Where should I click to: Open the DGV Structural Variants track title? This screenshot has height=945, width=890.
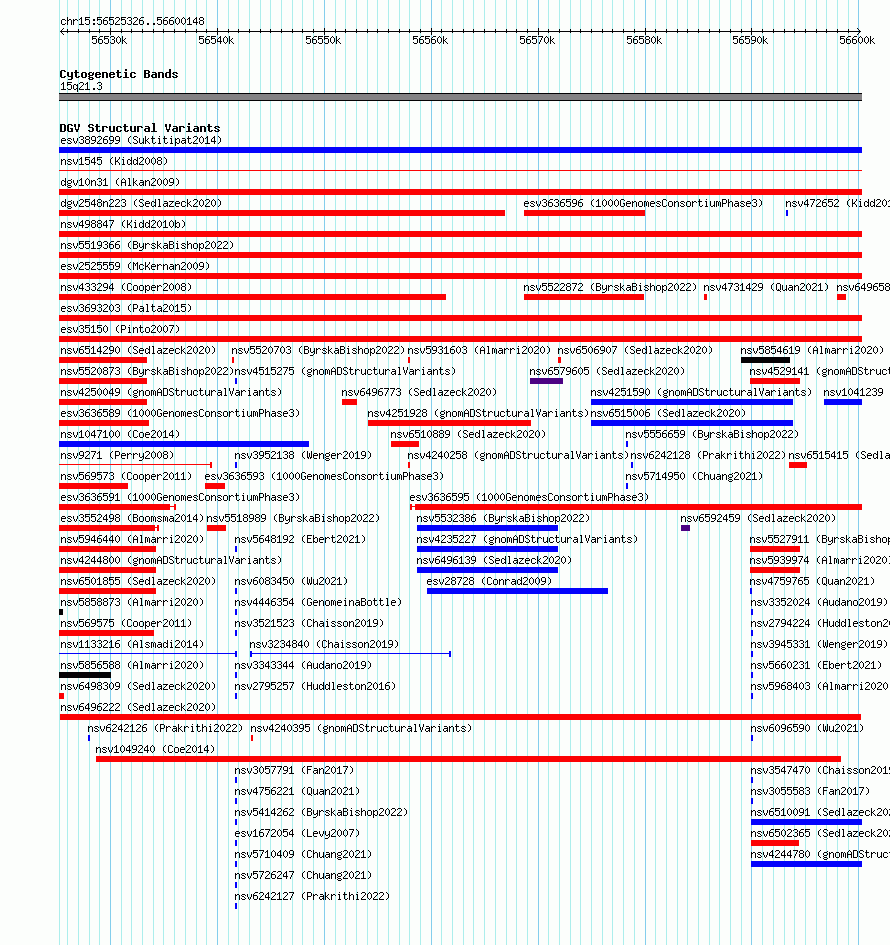[140, 128]
